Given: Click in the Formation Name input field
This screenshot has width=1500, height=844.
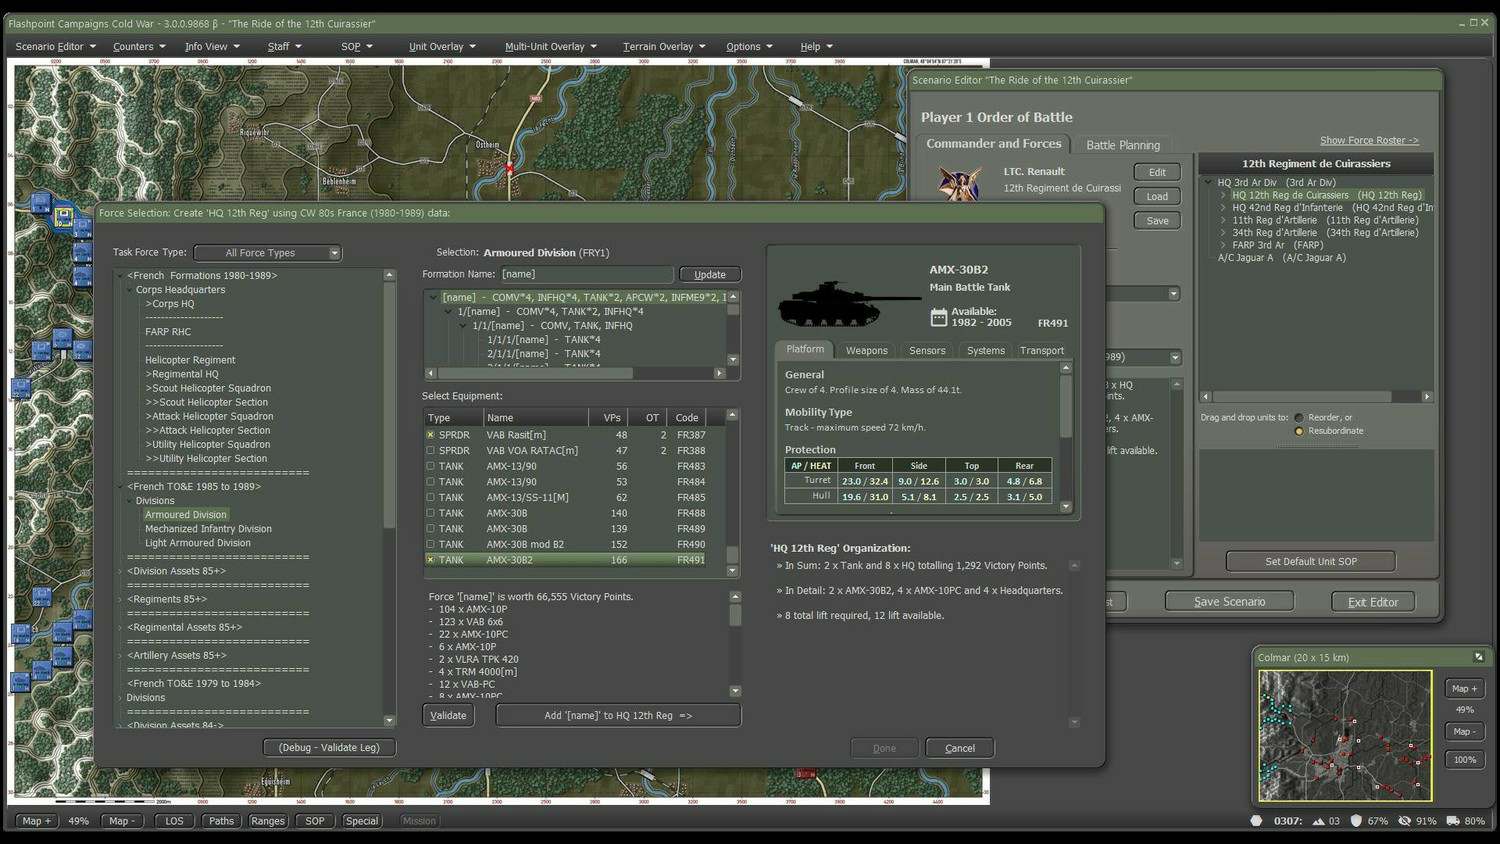Looking at the screenshot, I should click(585, 274).
